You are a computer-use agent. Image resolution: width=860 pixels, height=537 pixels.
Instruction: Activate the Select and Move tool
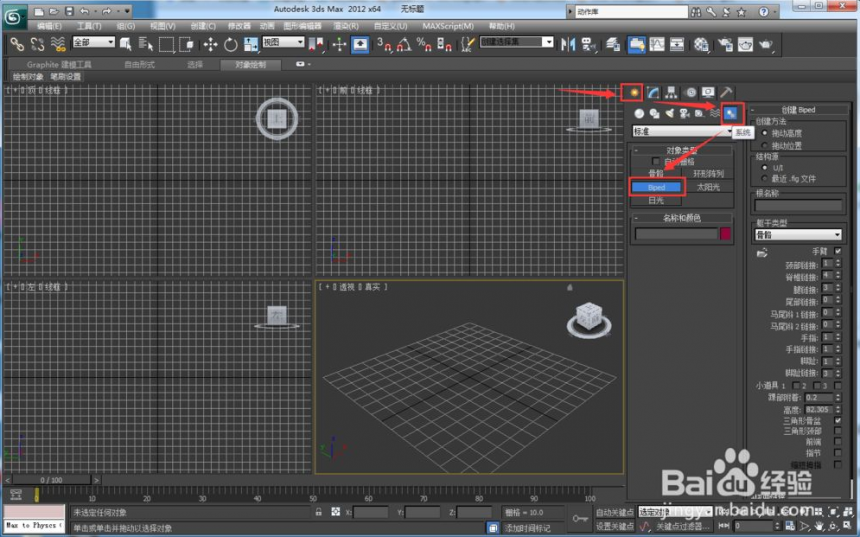point(210,44)
